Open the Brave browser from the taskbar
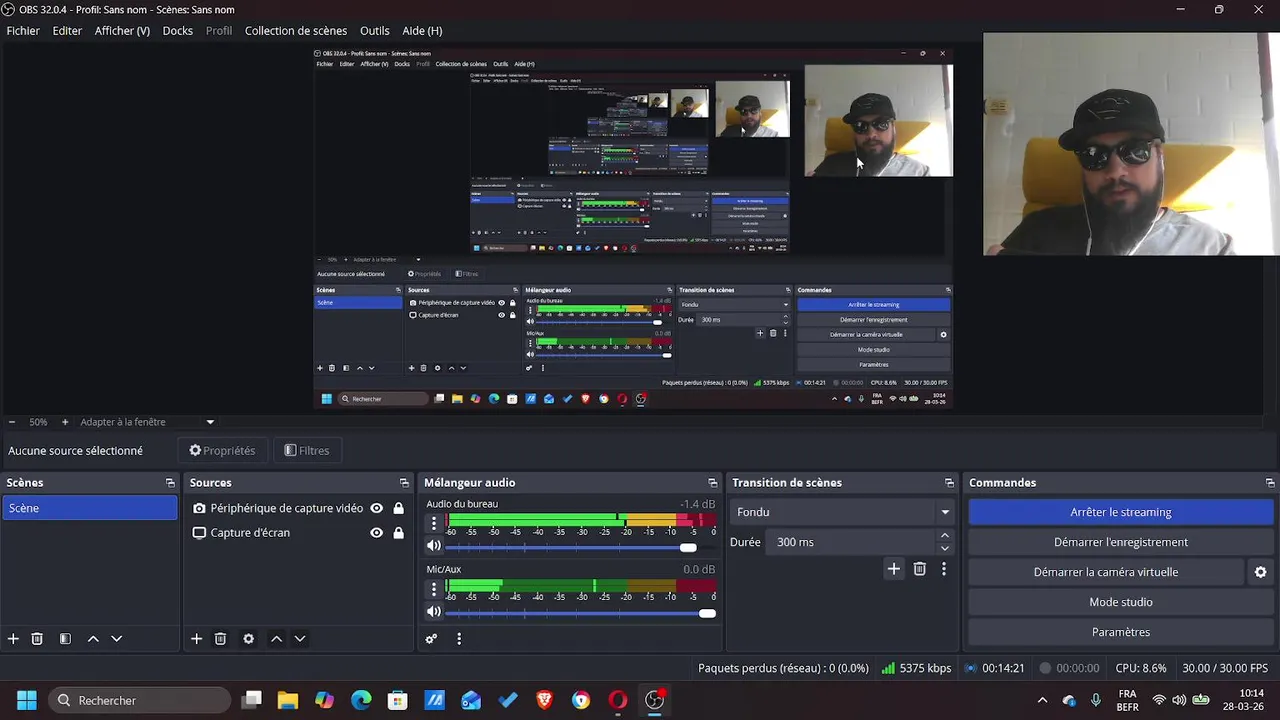This screenshot has width=1280, height=720. [x=544, y=700]
